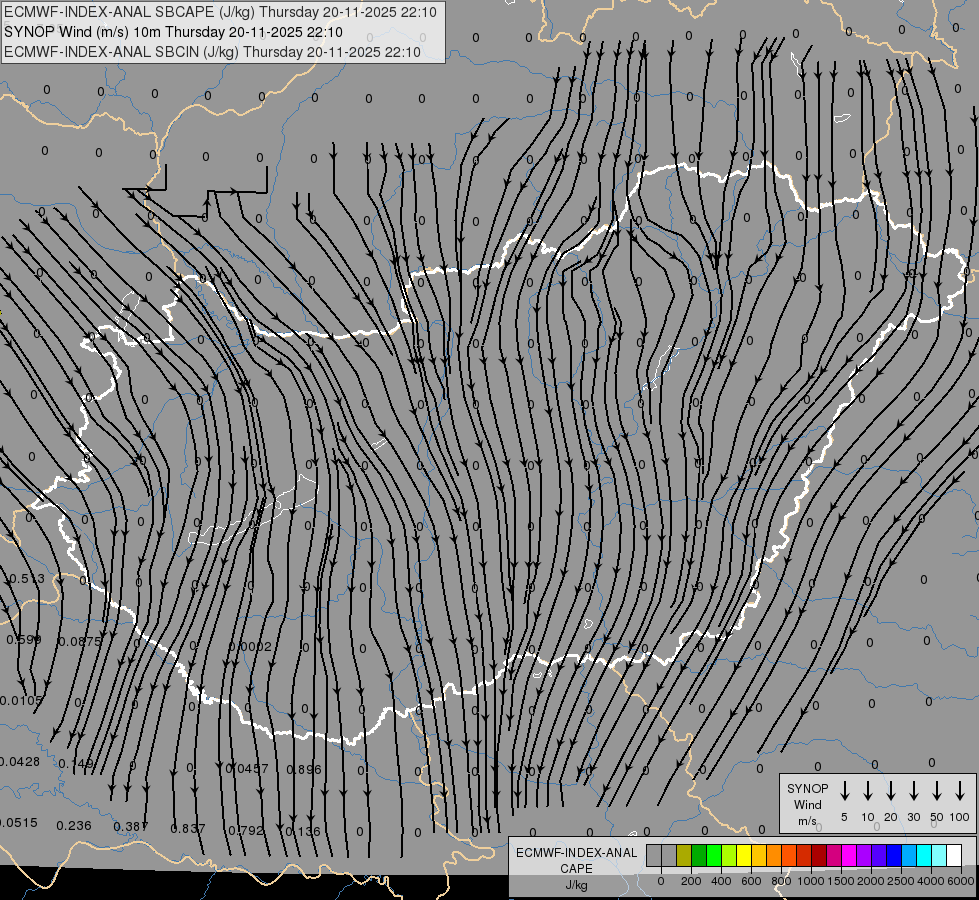Click the 0.136 value on the map
This screenshot has width=979, height=900.
303,832
